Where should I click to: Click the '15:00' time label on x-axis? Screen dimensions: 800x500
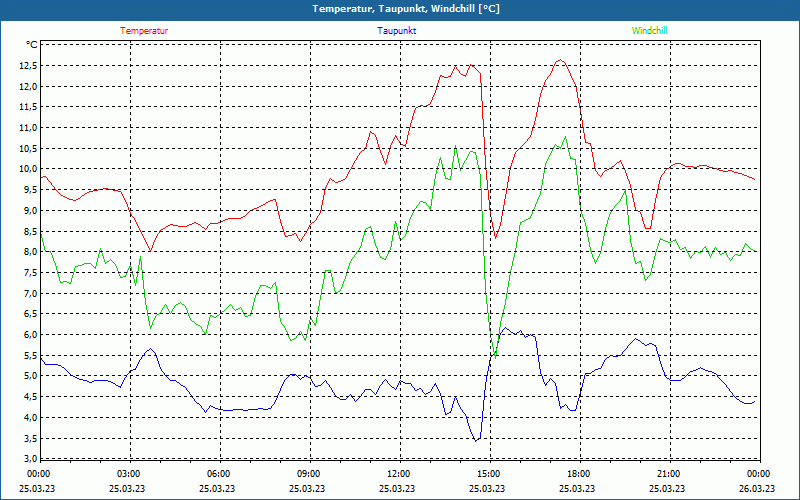tap(489, 474)
